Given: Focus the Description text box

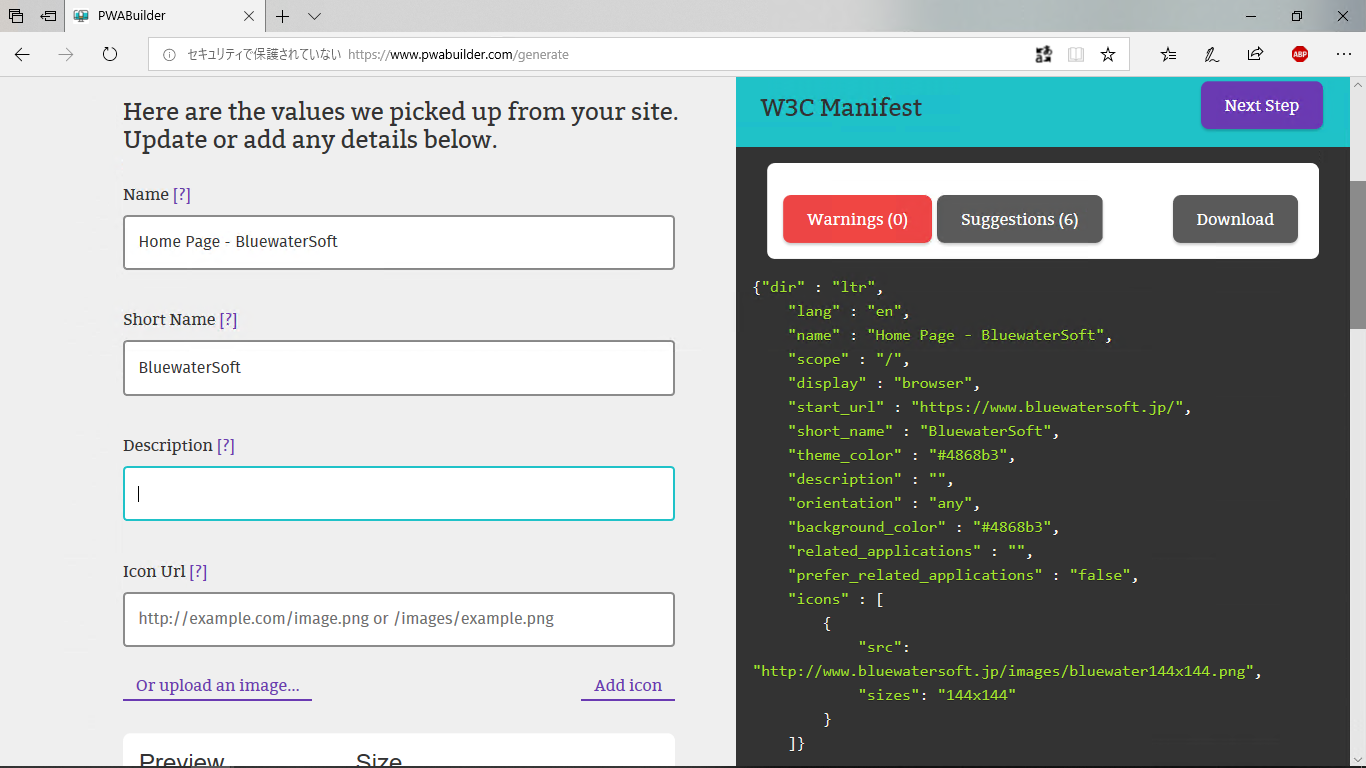Looking at the screenshot, I should [x=399, y=494].
